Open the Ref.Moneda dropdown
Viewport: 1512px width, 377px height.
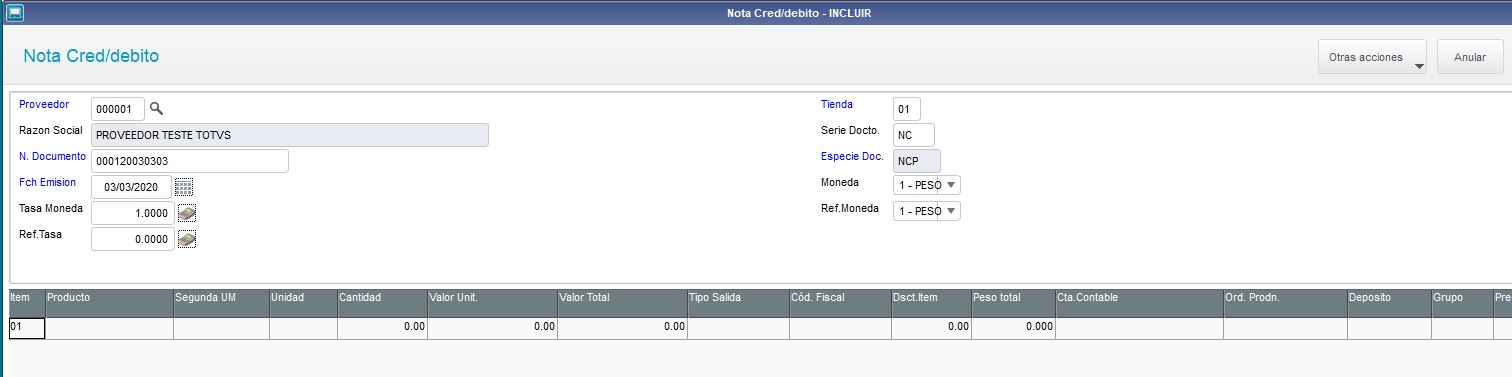point(927,211)
